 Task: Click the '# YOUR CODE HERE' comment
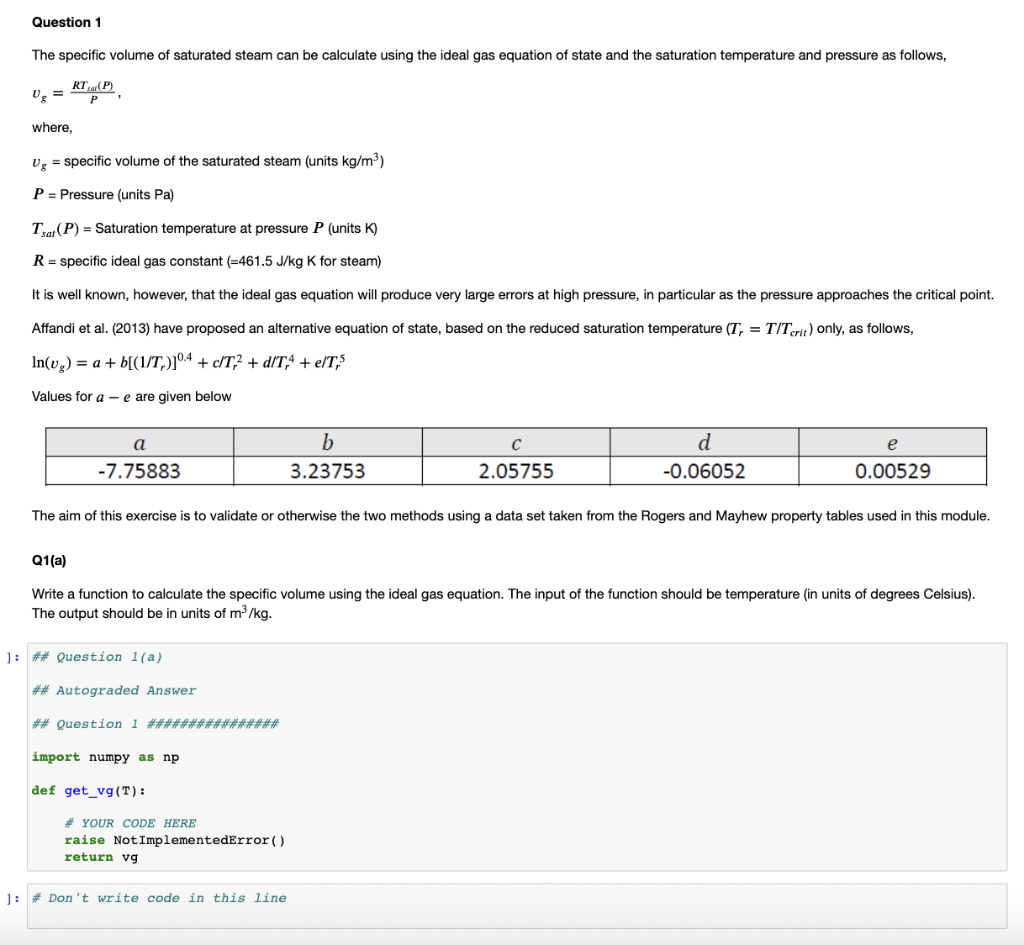pos(130,824)
